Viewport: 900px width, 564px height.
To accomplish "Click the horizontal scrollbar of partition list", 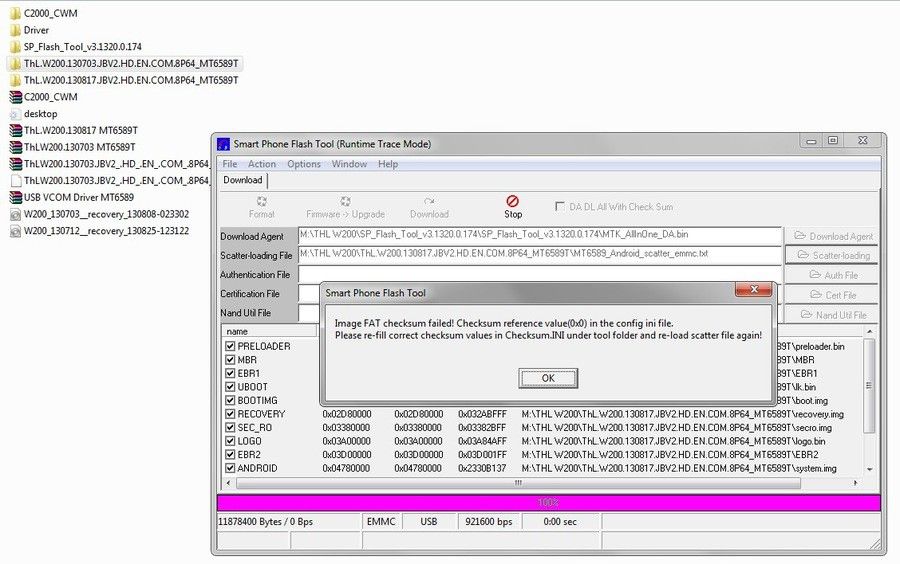I will (x=518, y=483).
